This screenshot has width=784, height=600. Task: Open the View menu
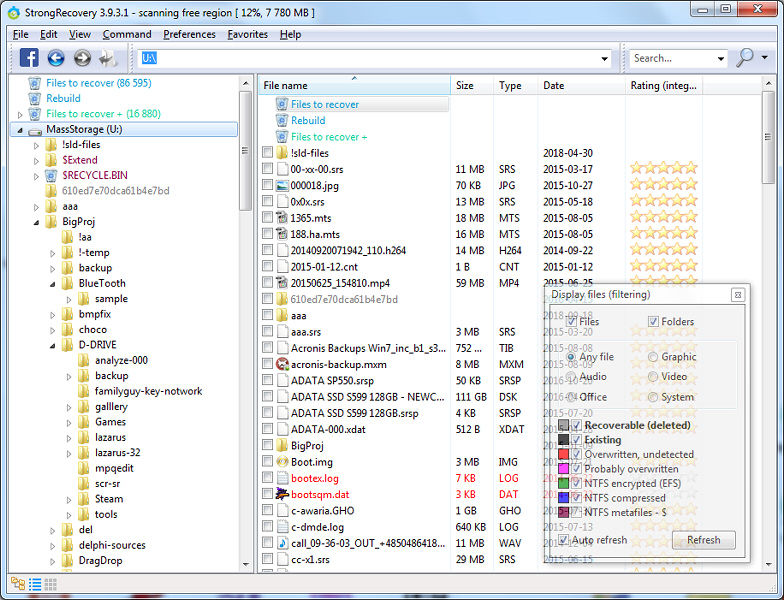click(80, 34)
